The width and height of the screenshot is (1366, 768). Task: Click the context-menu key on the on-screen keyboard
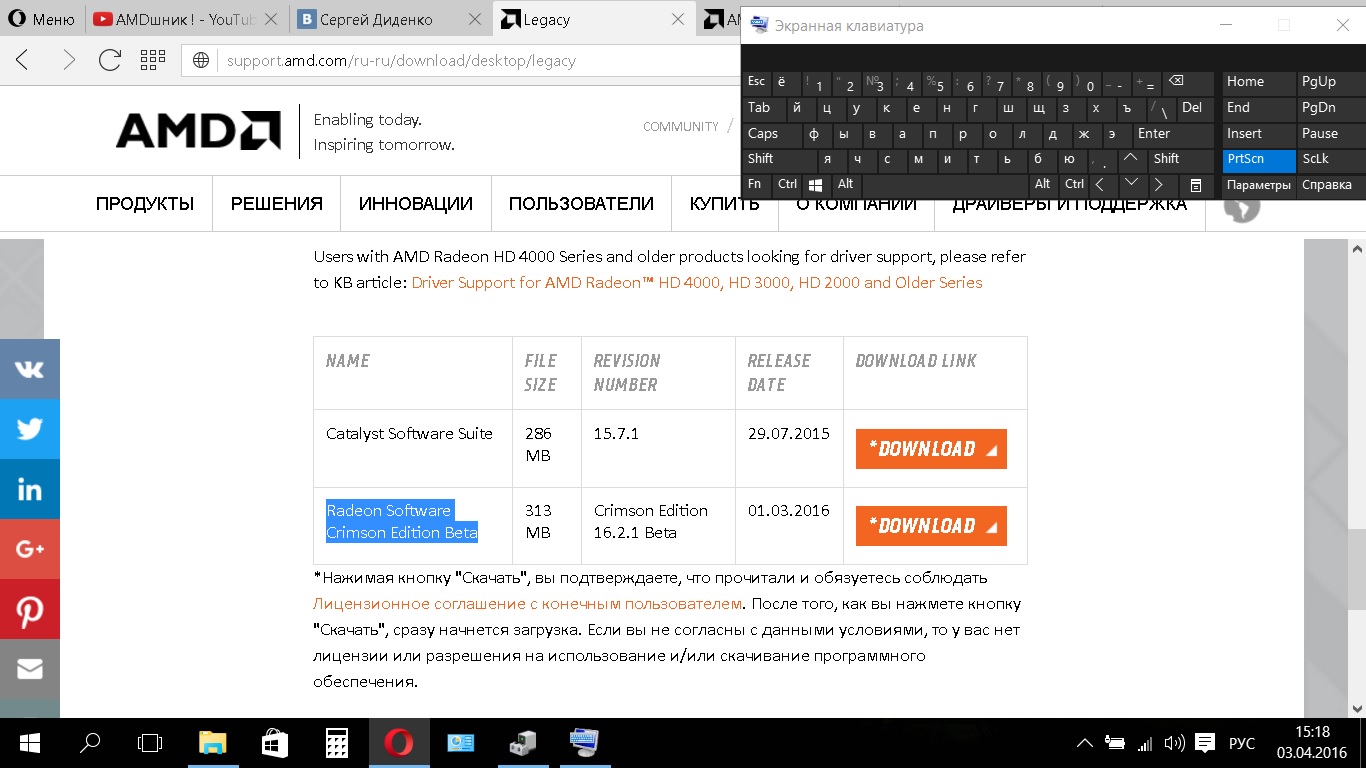point(1195,185)
